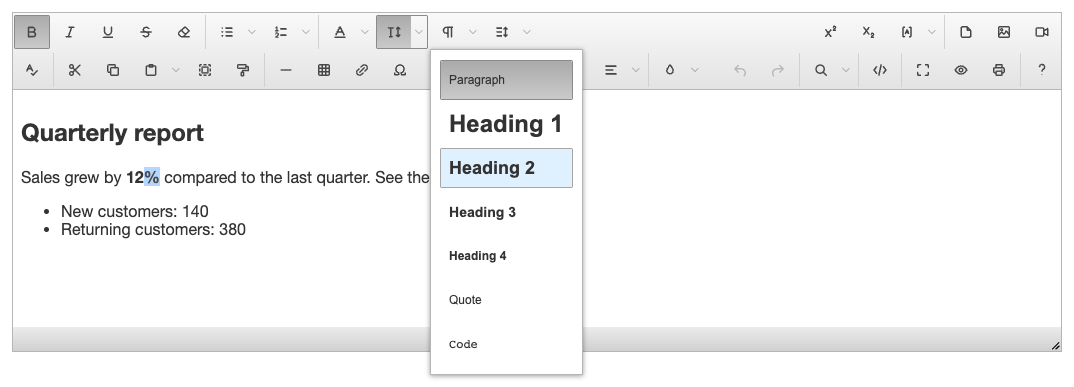
Task: Toggle underline formatting
Action: (108, 32)
